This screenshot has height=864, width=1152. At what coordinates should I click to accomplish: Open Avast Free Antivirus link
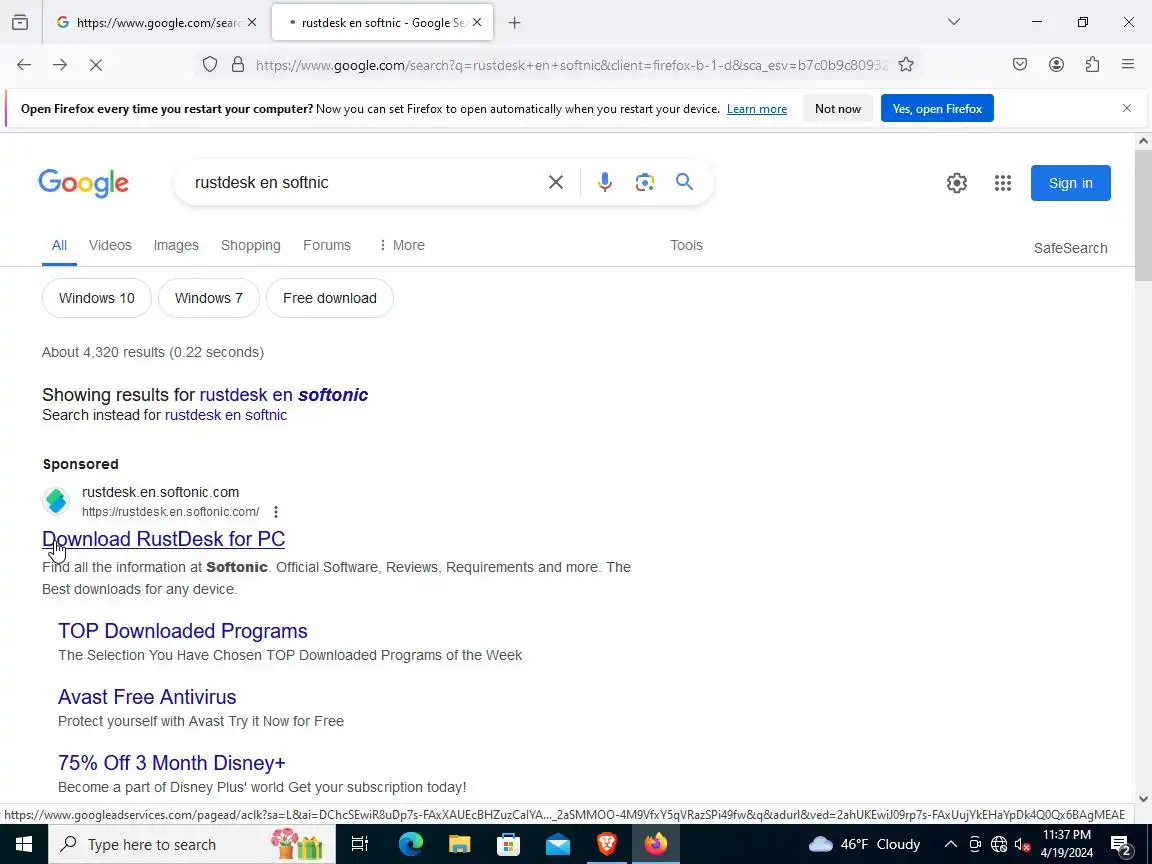147,697
